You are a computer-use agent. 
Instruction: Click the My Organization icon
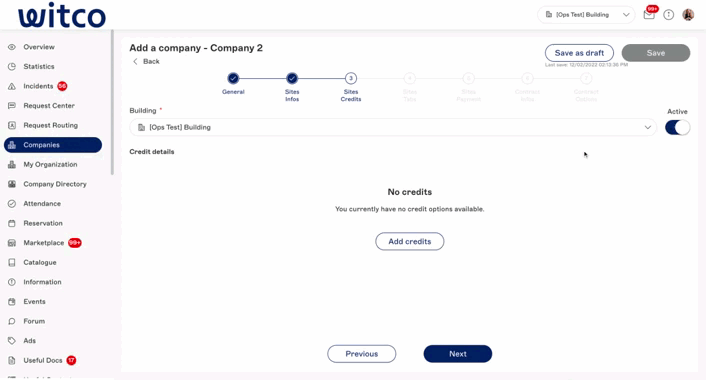pyautogui.click(x=12, y=164)
